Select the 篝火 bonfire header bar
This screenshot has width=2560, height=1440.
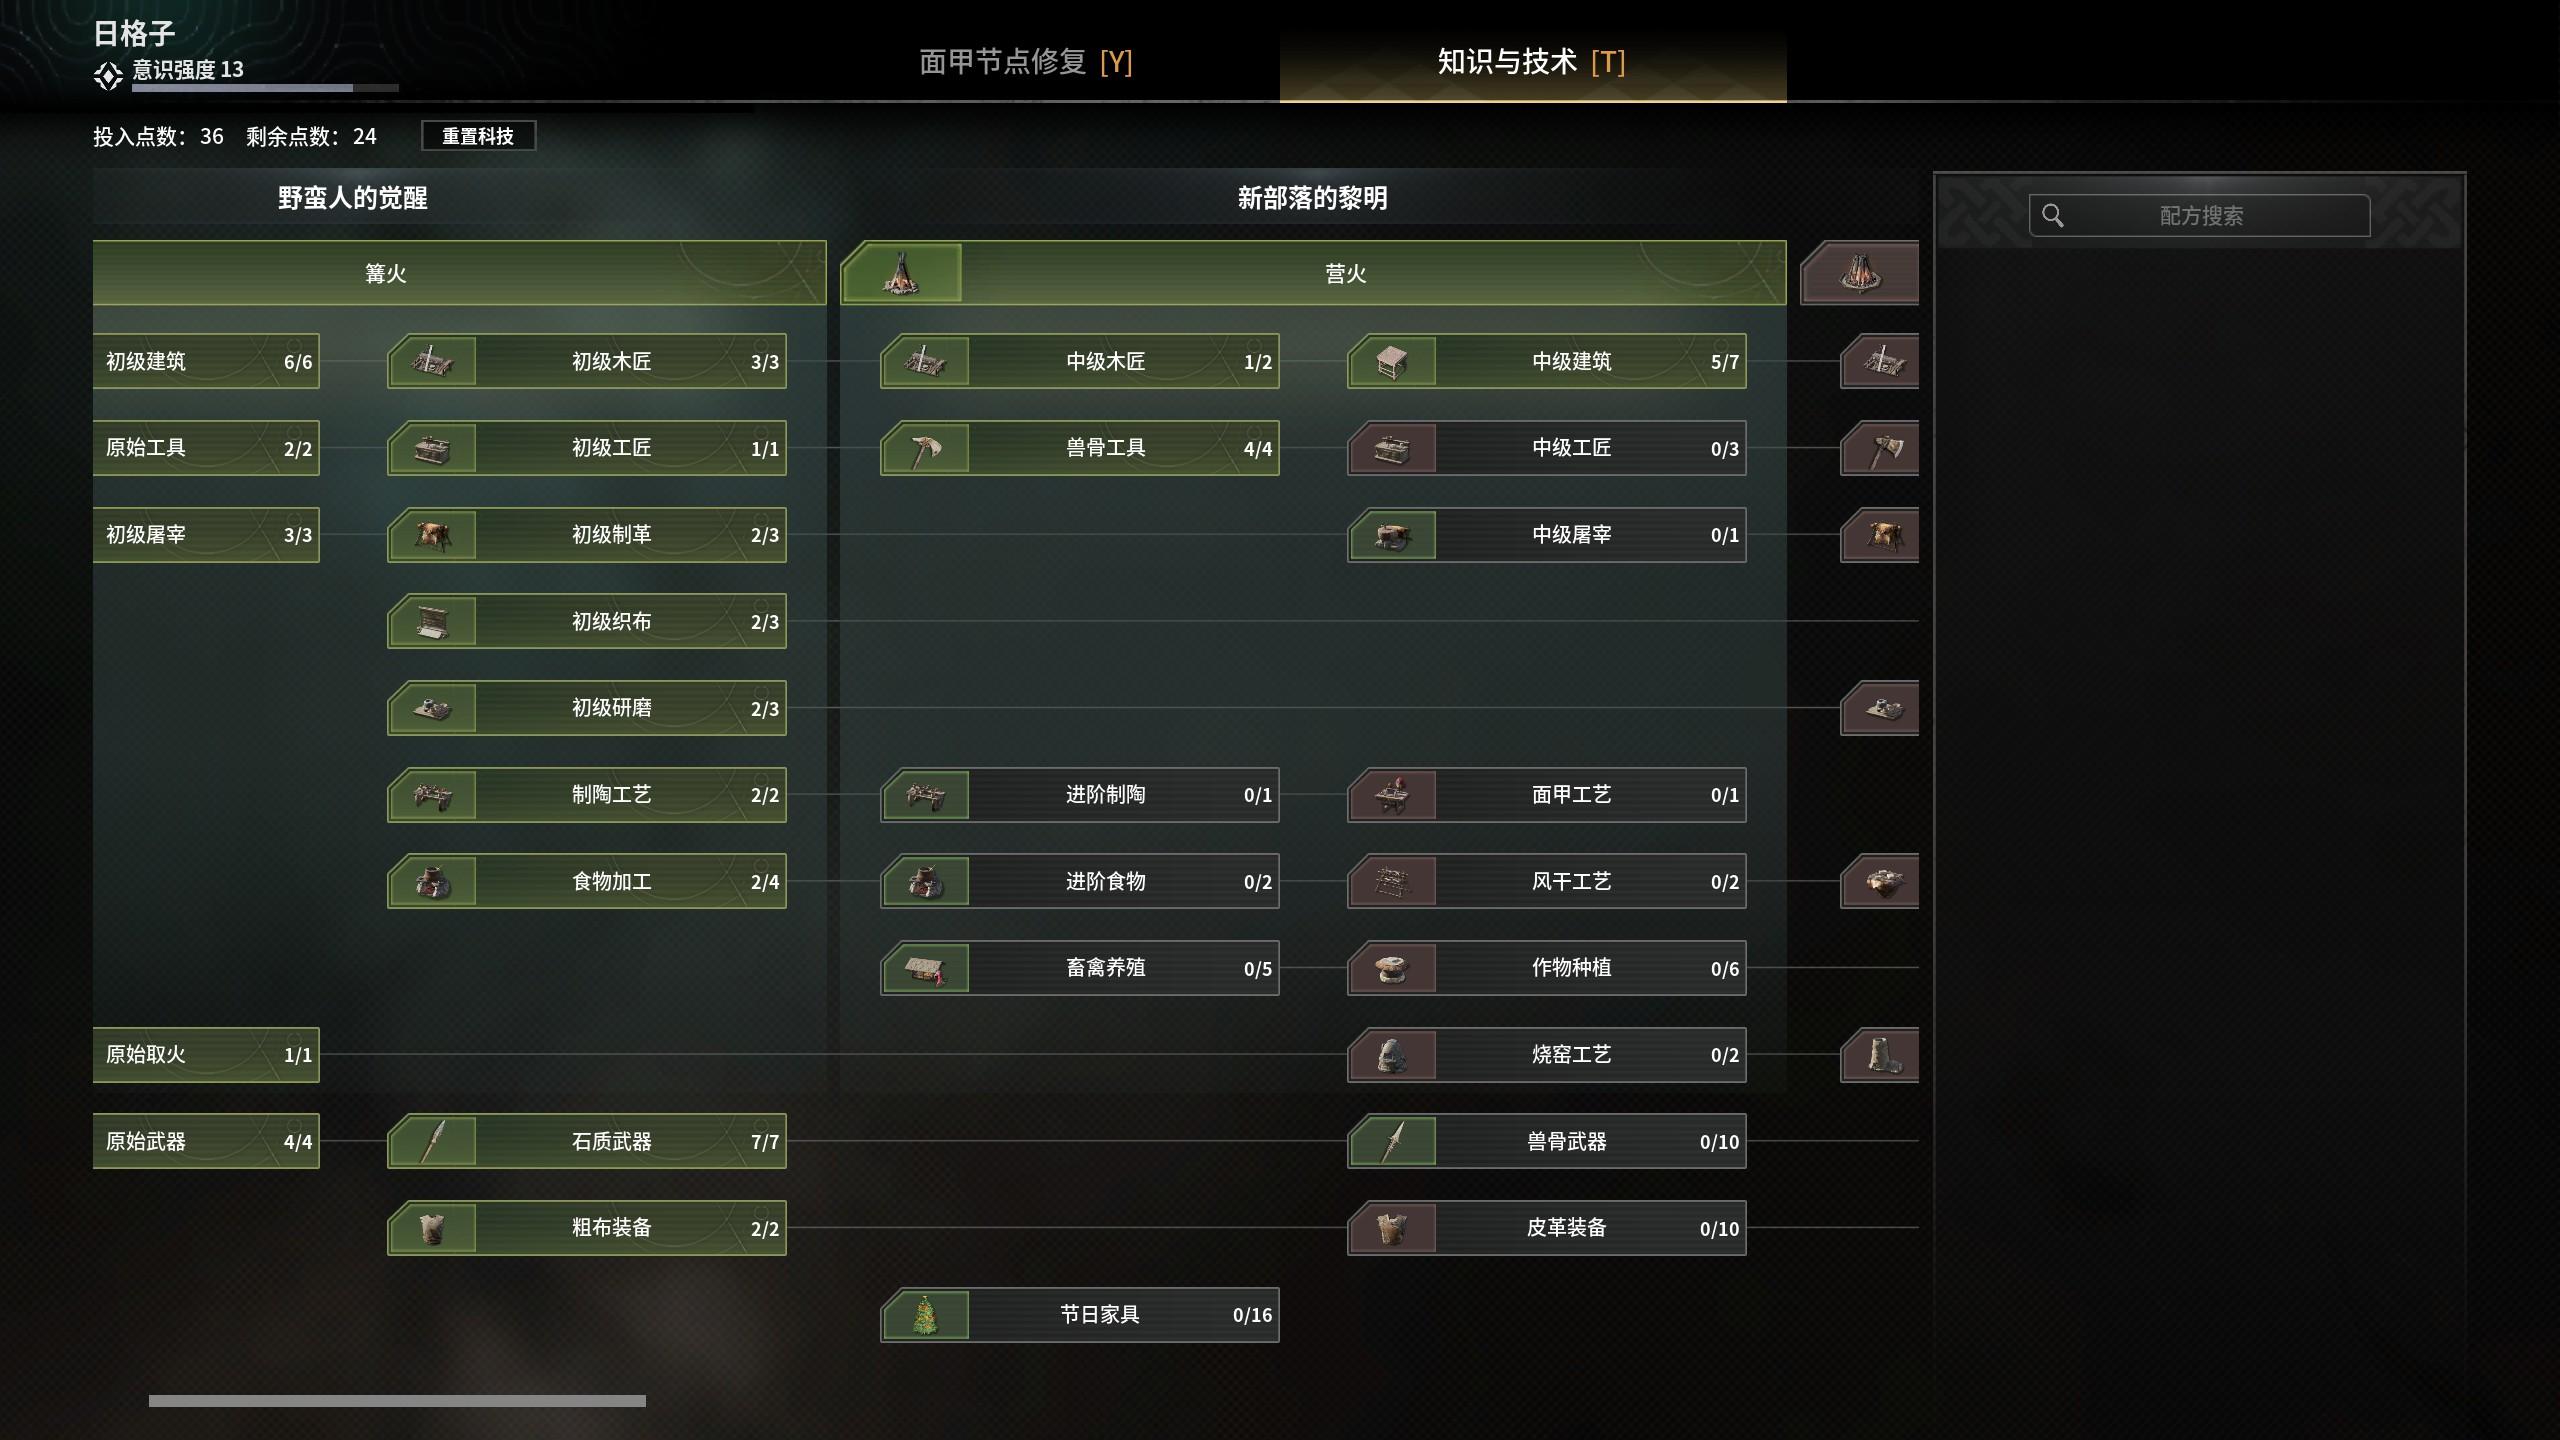pos(460,273)
